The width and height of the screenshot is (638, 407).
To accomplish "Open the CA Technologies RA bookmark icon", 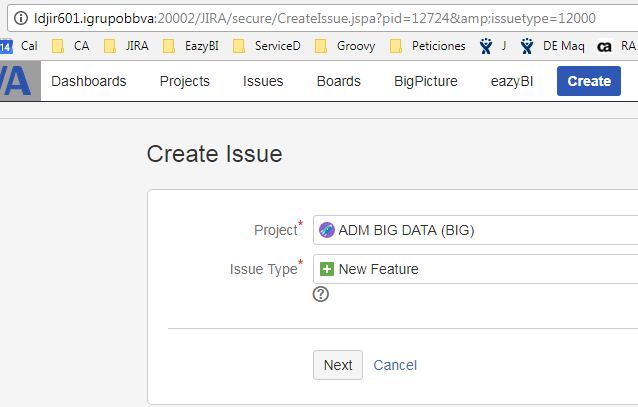I will click(604, 46).
